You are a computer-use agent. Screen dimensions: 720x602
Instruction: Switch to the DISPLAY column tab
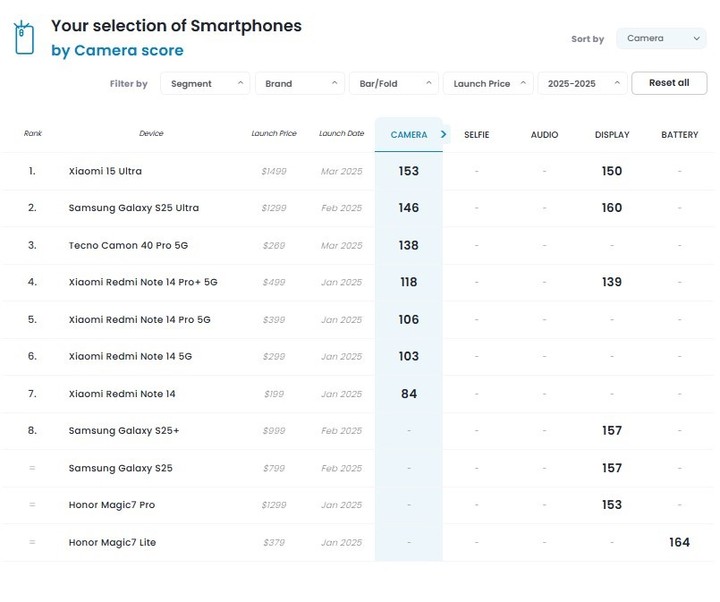tap(612, 135)
